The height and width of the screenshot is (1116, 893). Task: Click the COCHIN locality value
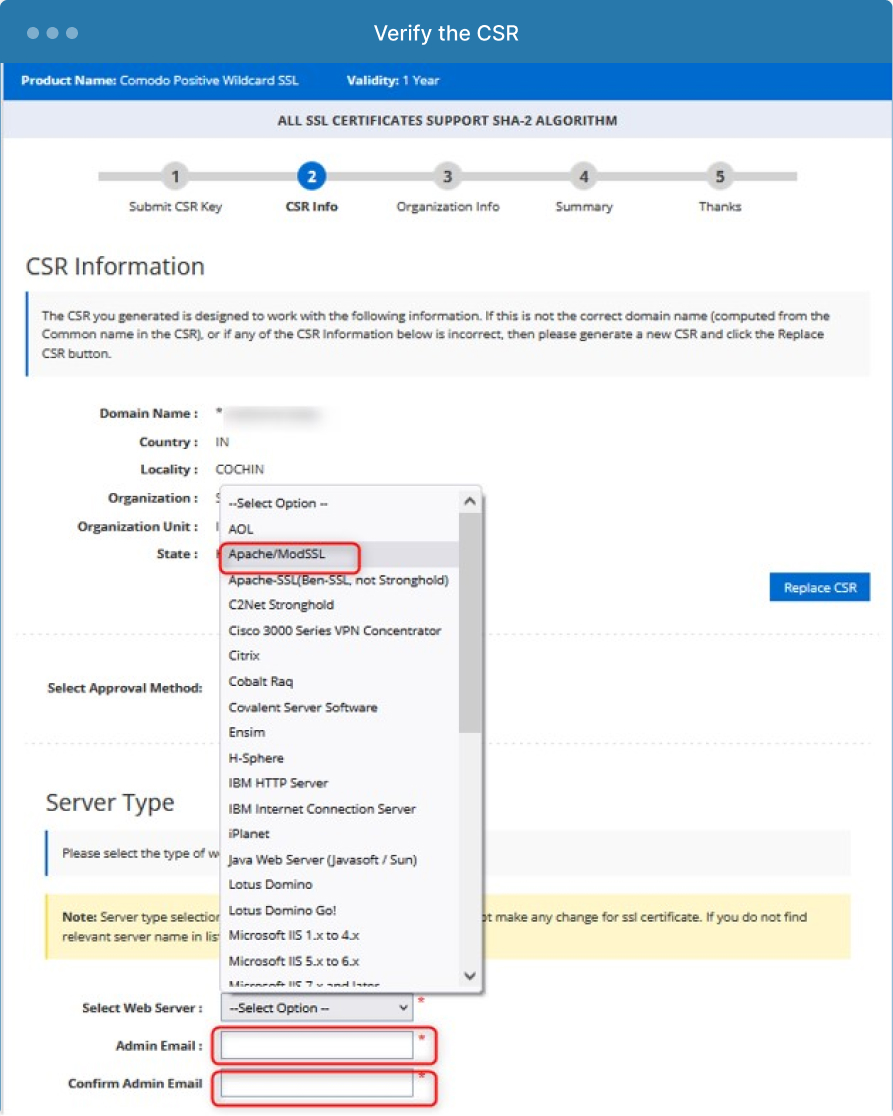(x=239, y=470)
